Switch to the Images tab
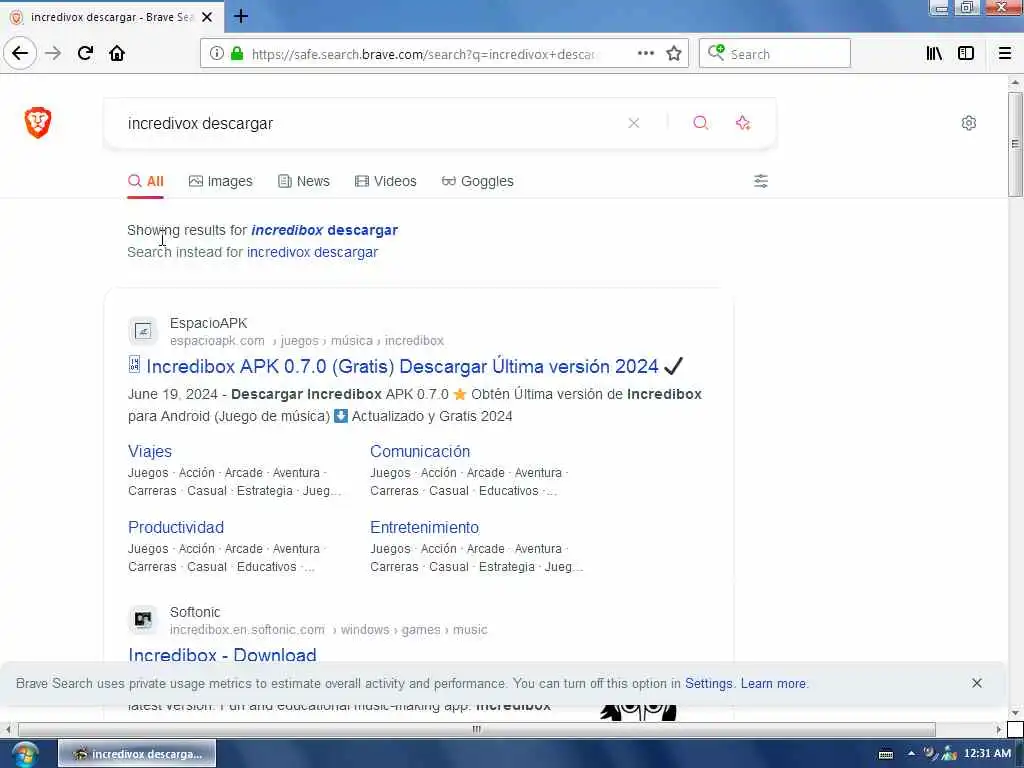This screenshot has width=1024, height=768. pyautogui.click(x=221, y=181)
